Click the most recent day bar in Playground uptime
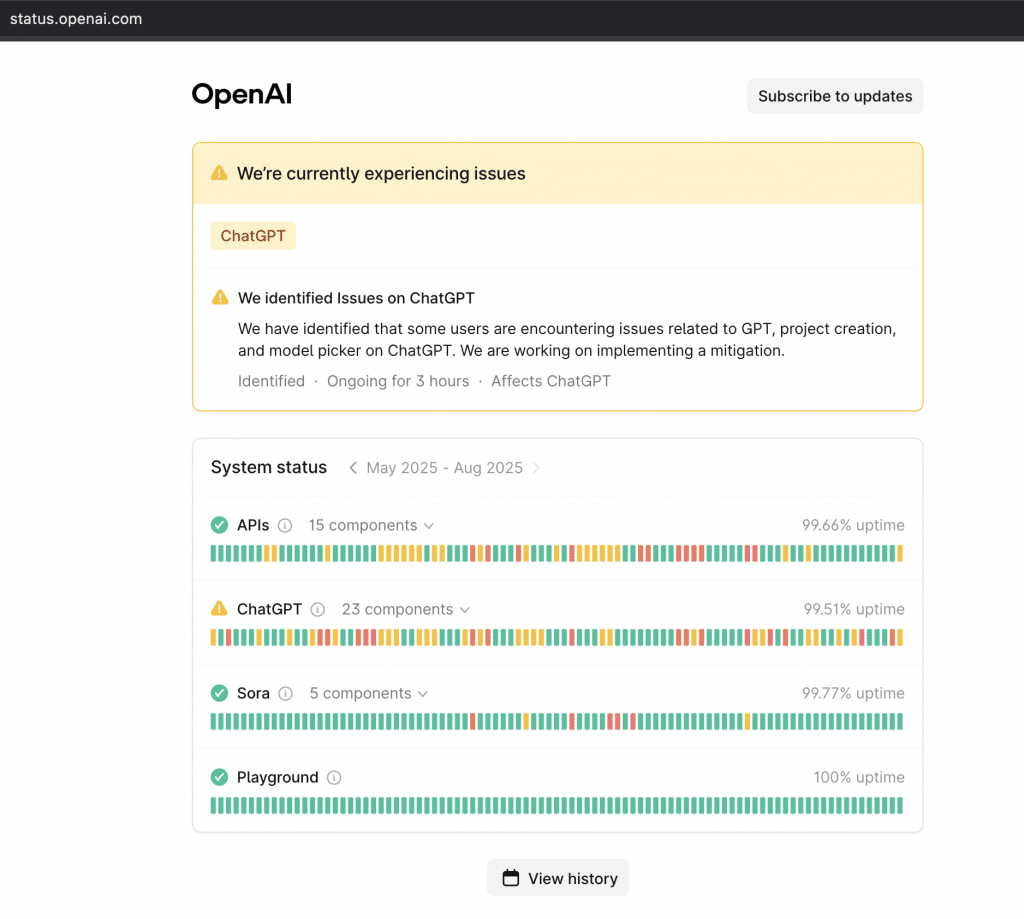The width and height of the screenshot is (1024, 919). [900, 806]
